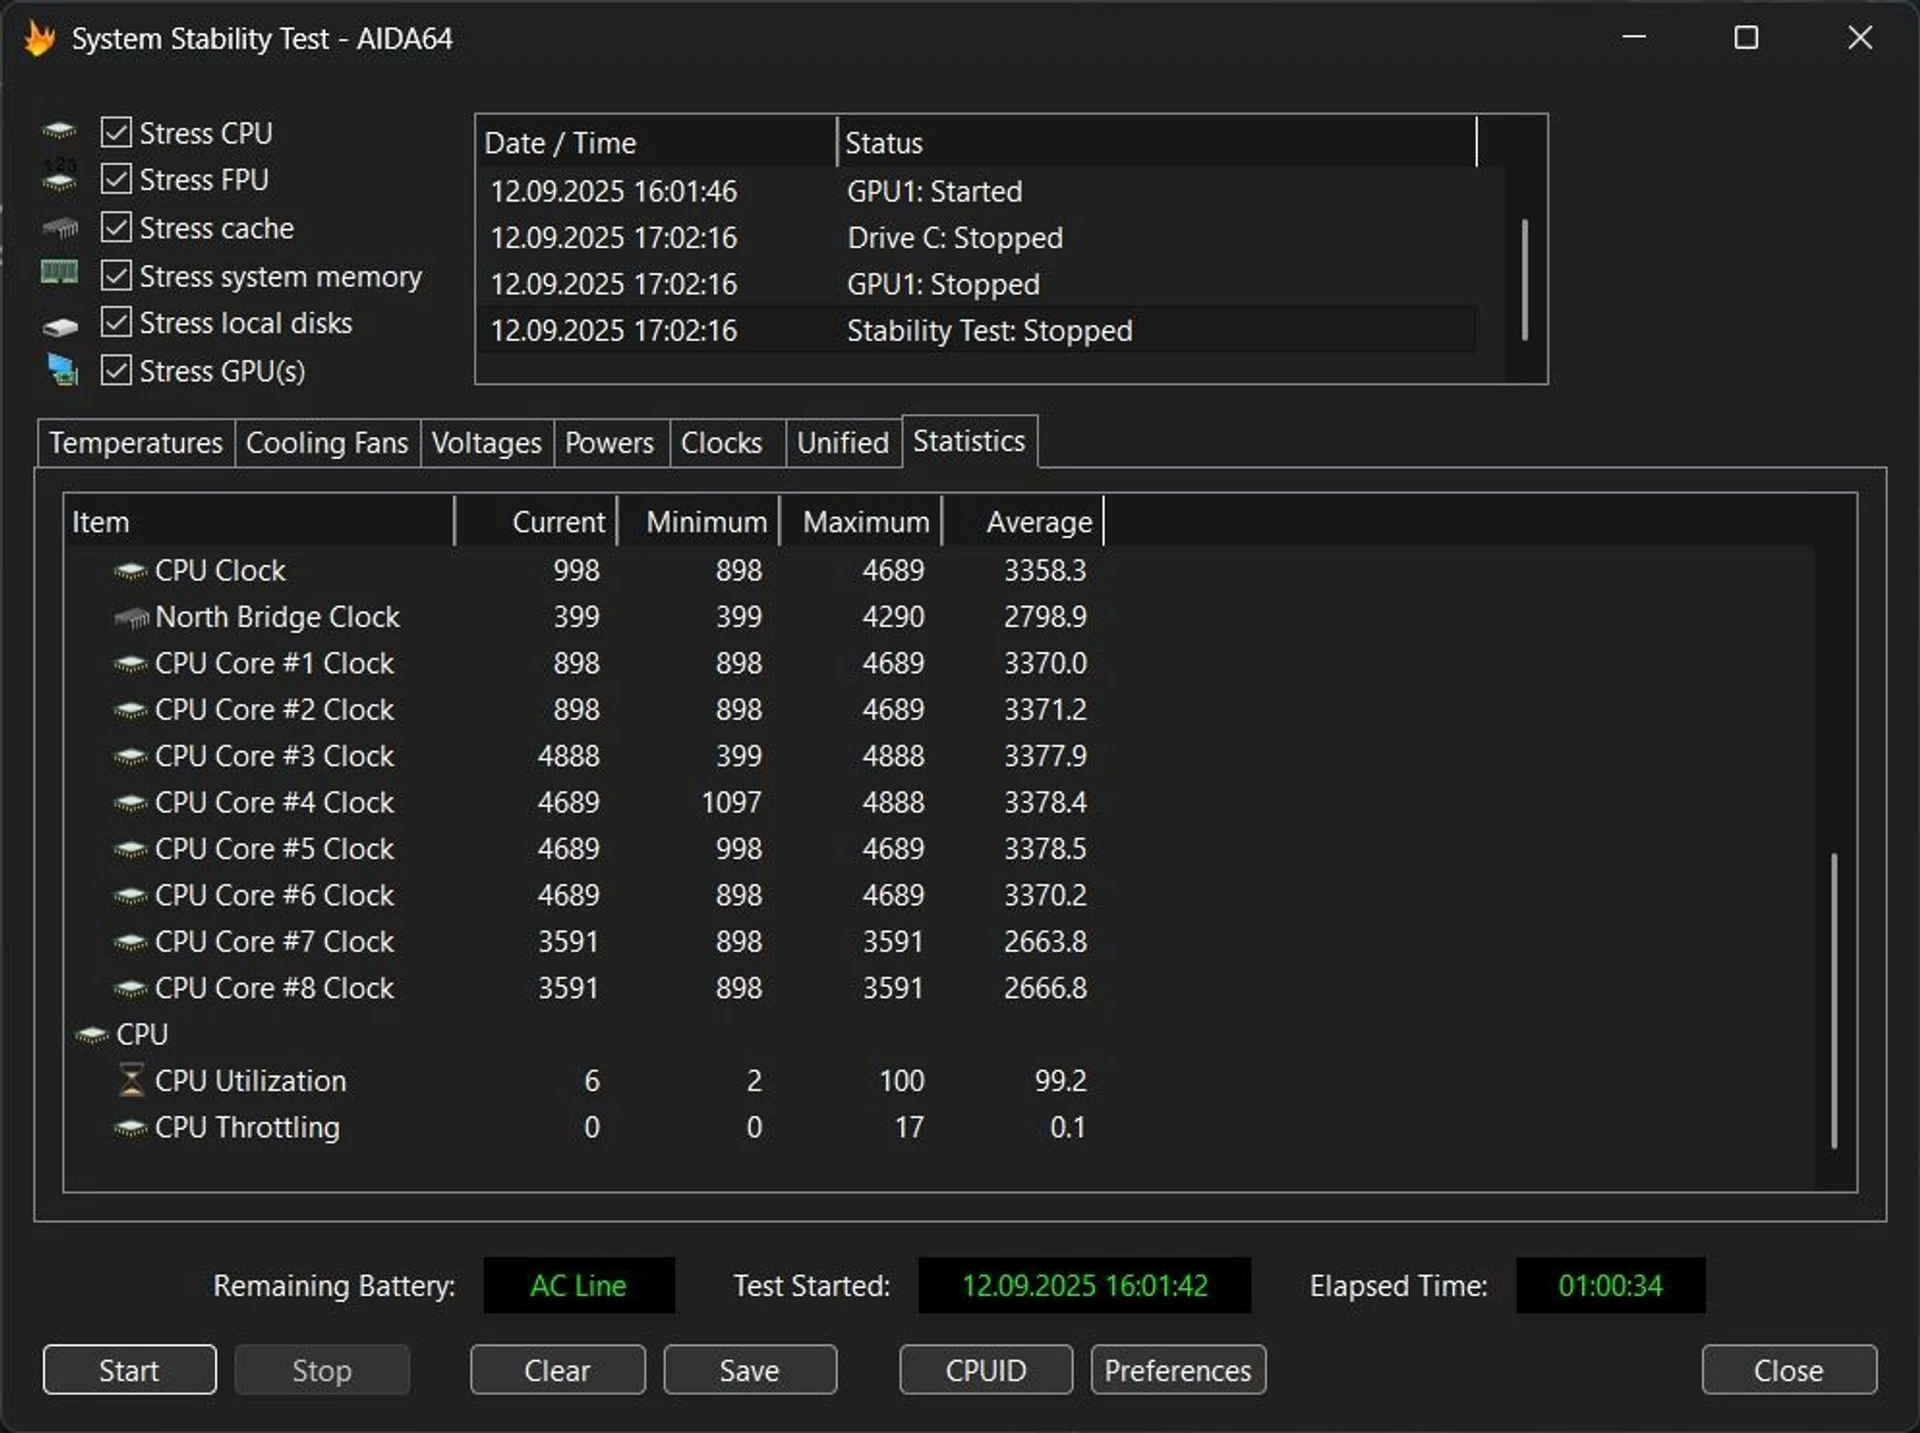Click the chip icon beside Stress CPU
Viewport: 1920px width, 1433px height.
pyautogui.click(x=59, y=131)
